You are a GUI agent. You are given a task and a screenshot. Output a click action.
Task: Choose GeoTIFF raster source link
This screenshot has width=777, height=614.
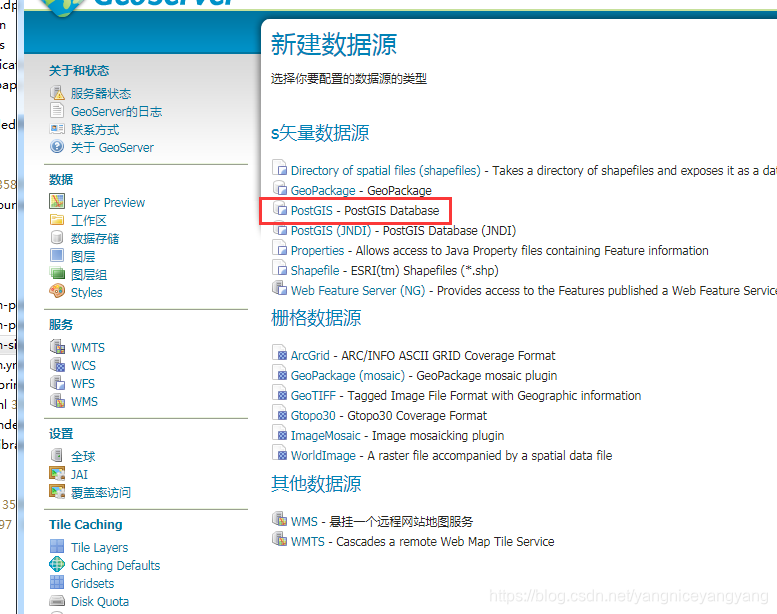[313, 395]
